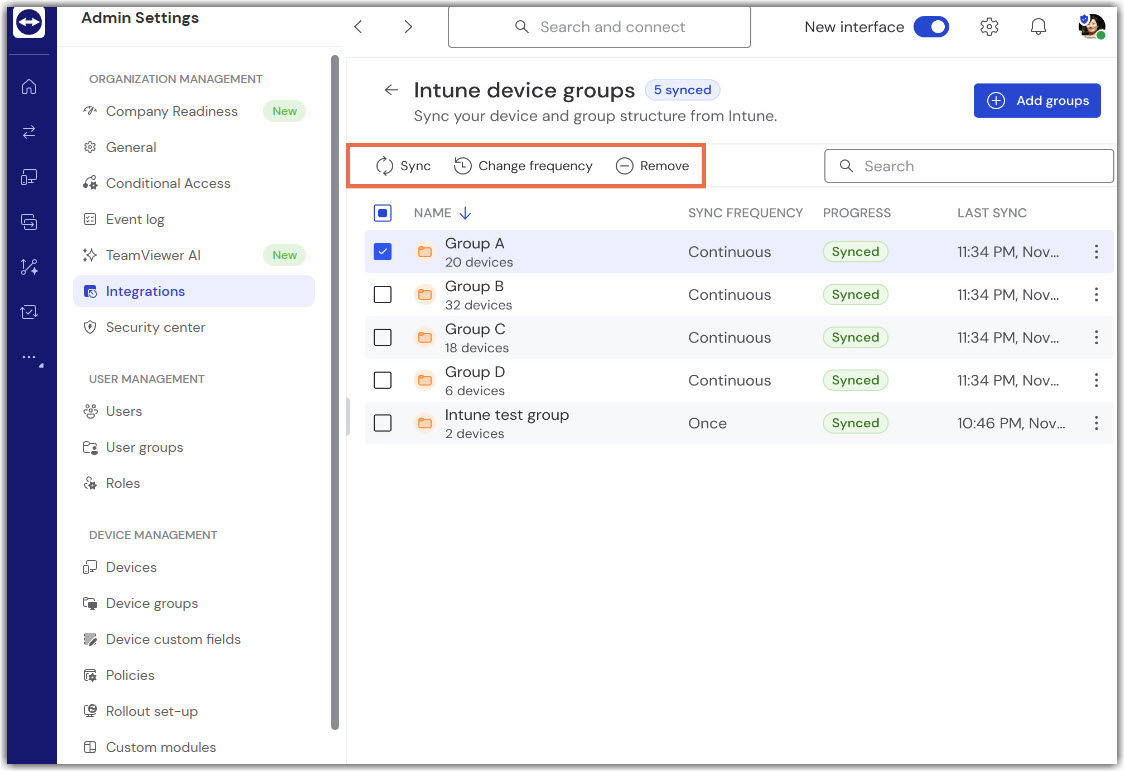Open the Workflows branch icon in left rail
This screenshot has height=772, width=1125.
[x=29, y=267]
